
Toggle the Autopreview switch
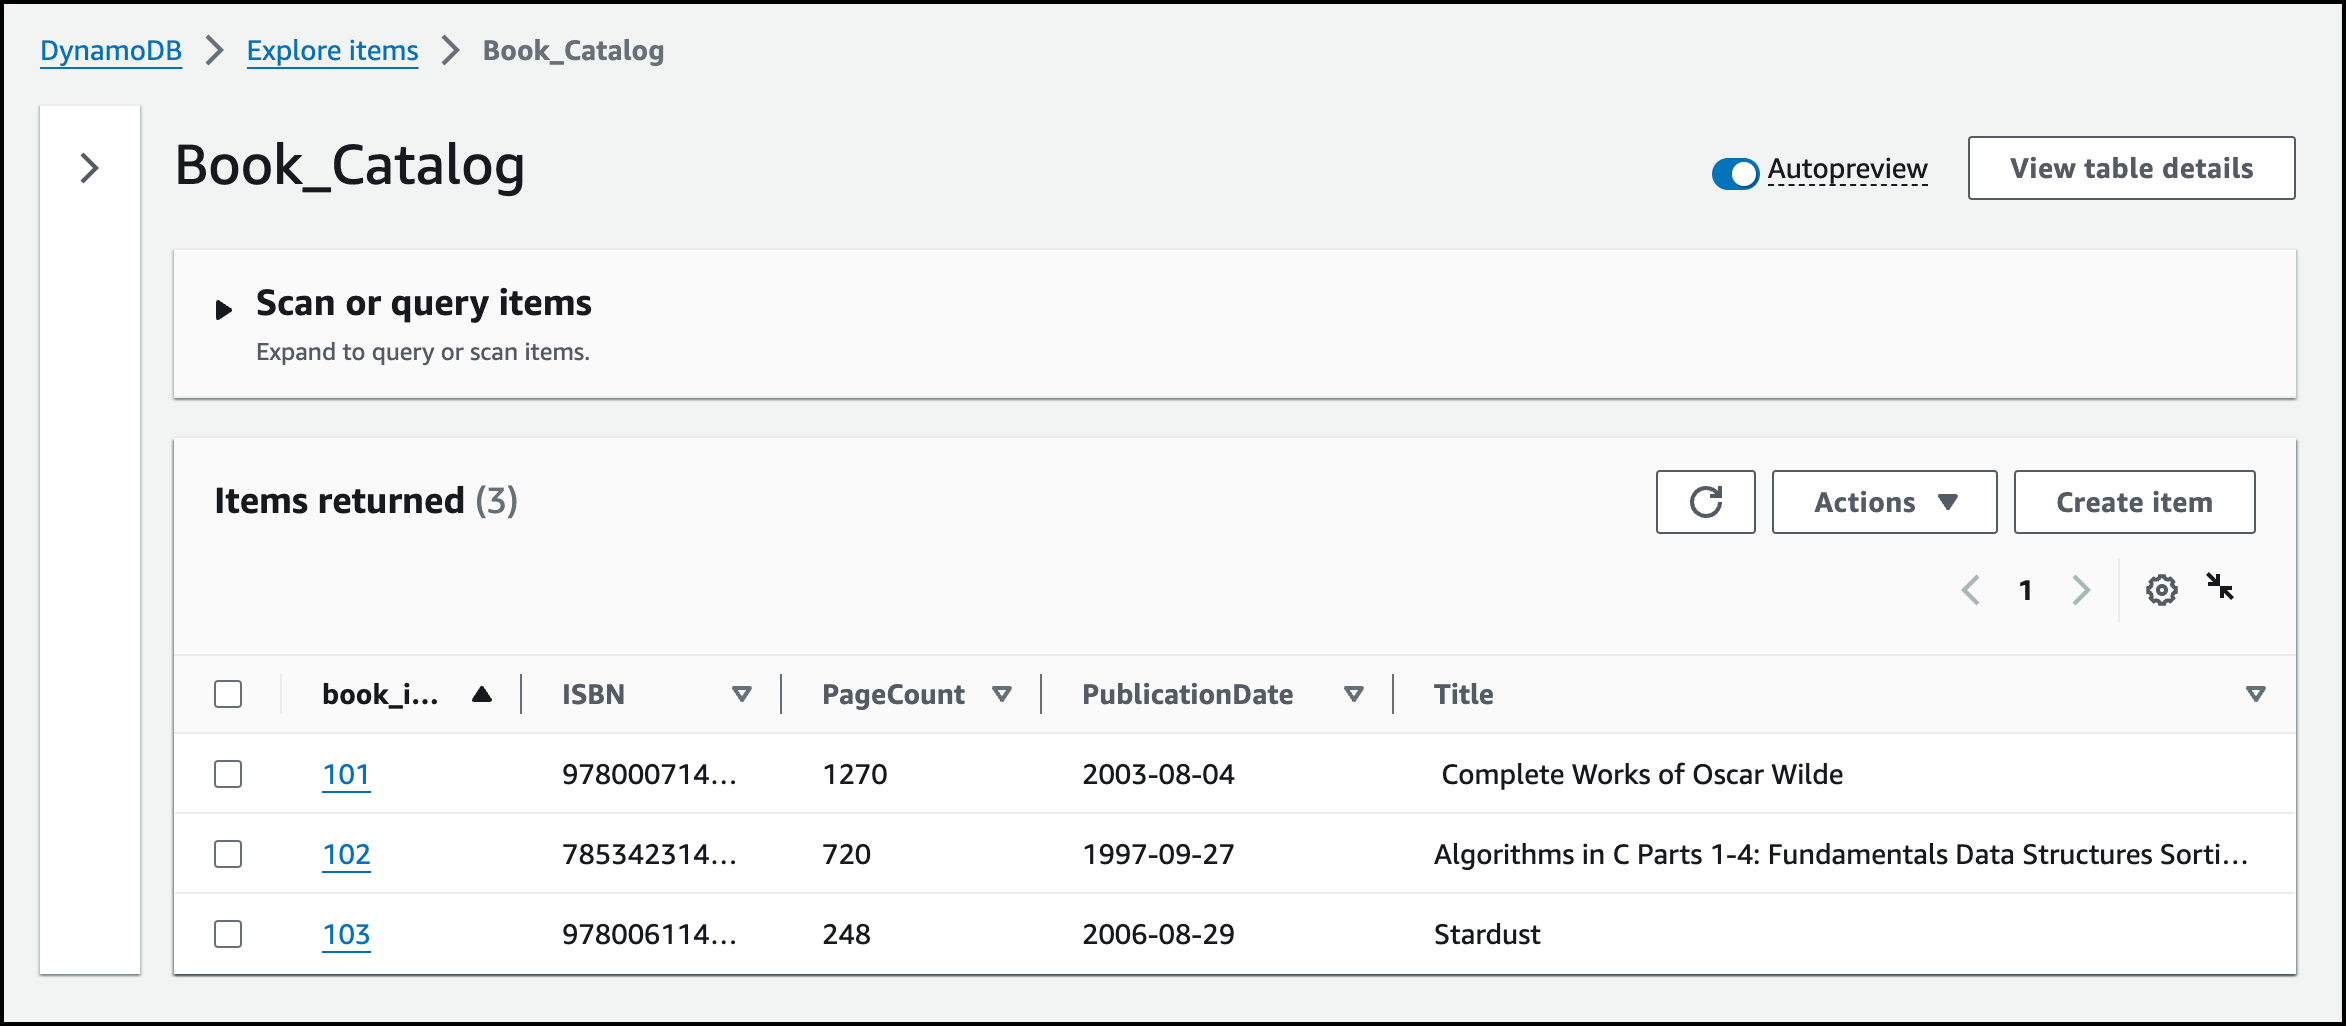[x=1735, y=172]
